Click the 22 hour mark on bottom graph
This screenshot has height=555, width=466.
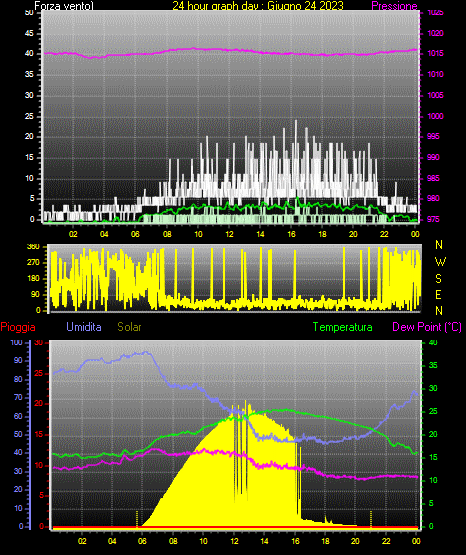coord(386,541)
